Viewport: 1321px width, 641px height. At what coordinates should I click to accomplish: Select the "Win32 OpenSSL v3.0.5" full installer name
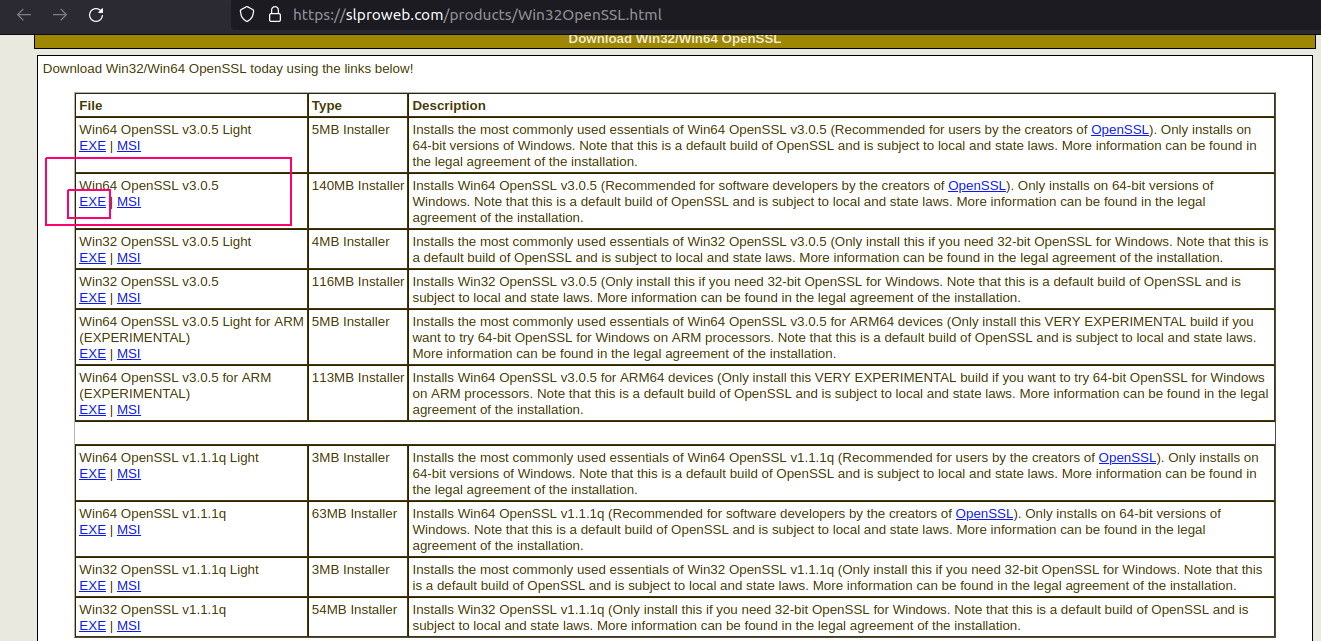(x=148, y=282)
